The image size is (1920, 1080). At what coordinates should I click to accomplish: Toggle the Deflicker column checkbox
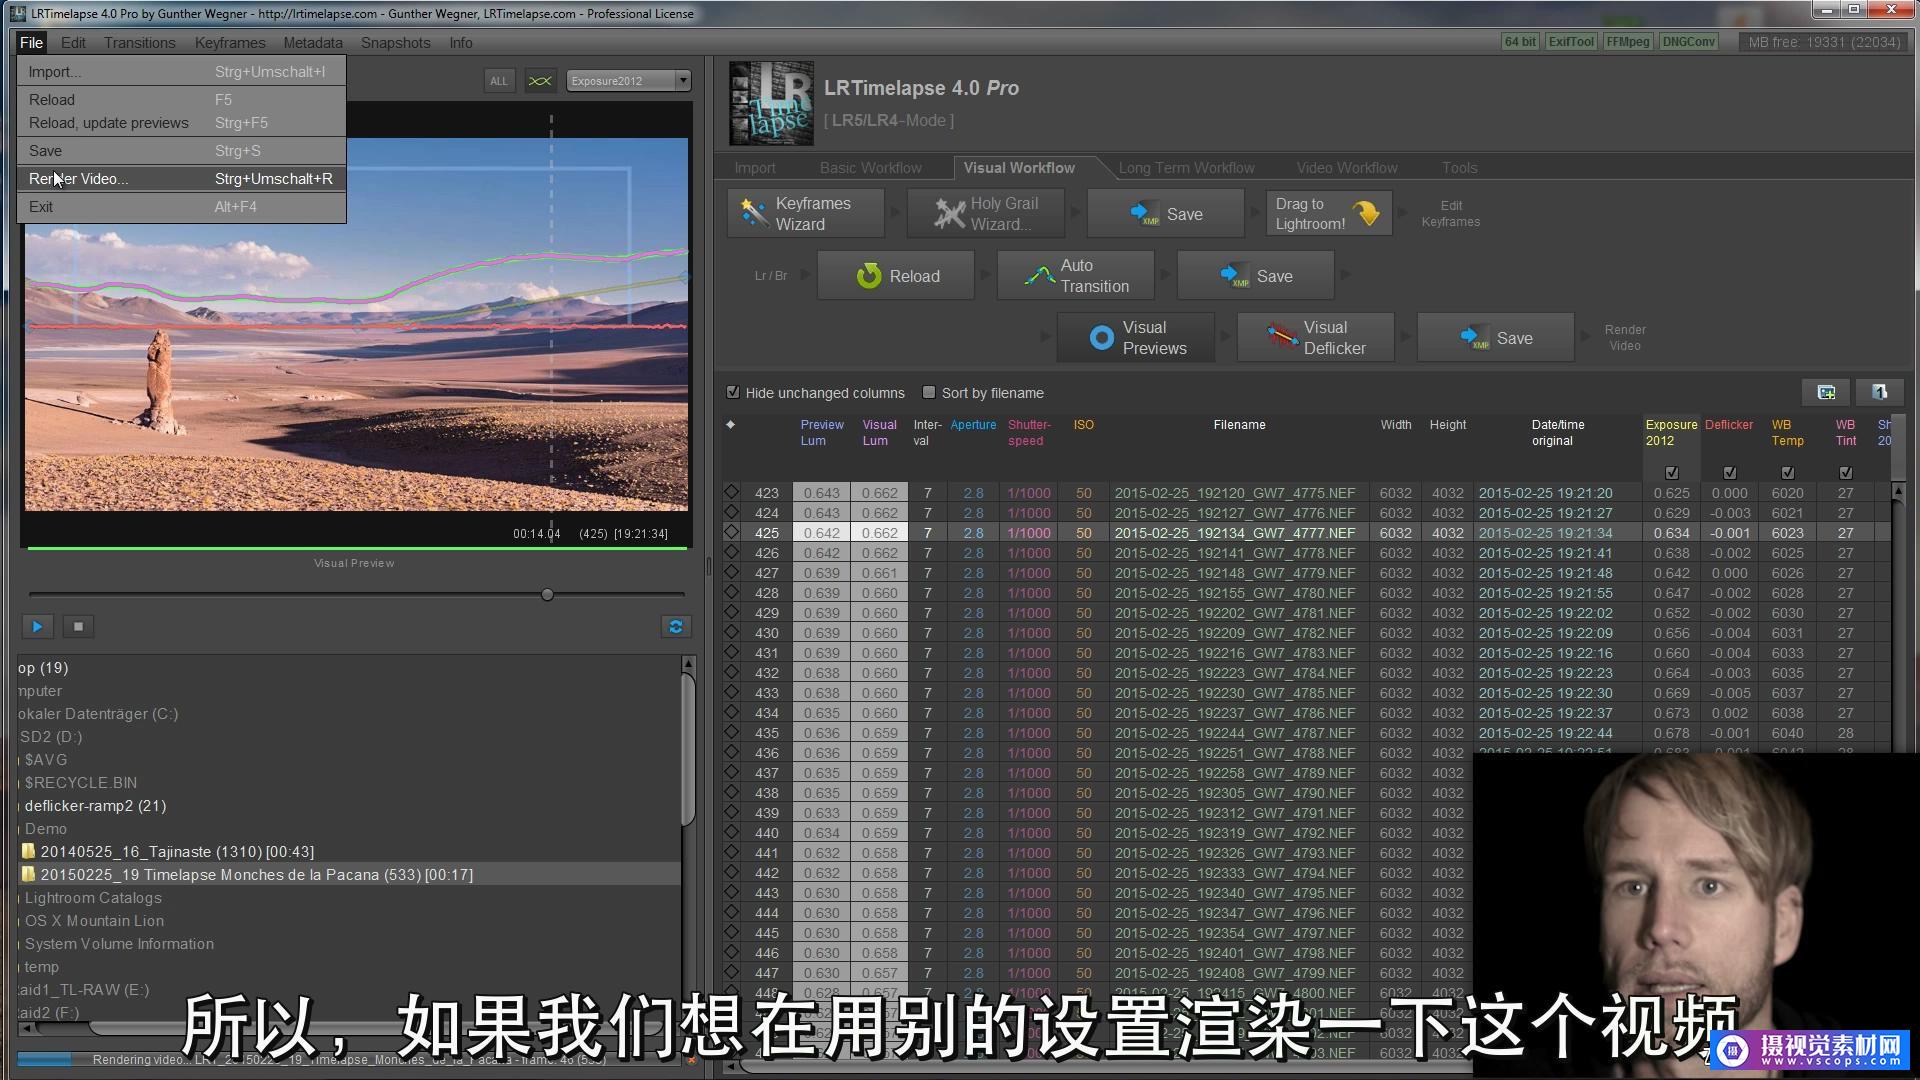1730,473
